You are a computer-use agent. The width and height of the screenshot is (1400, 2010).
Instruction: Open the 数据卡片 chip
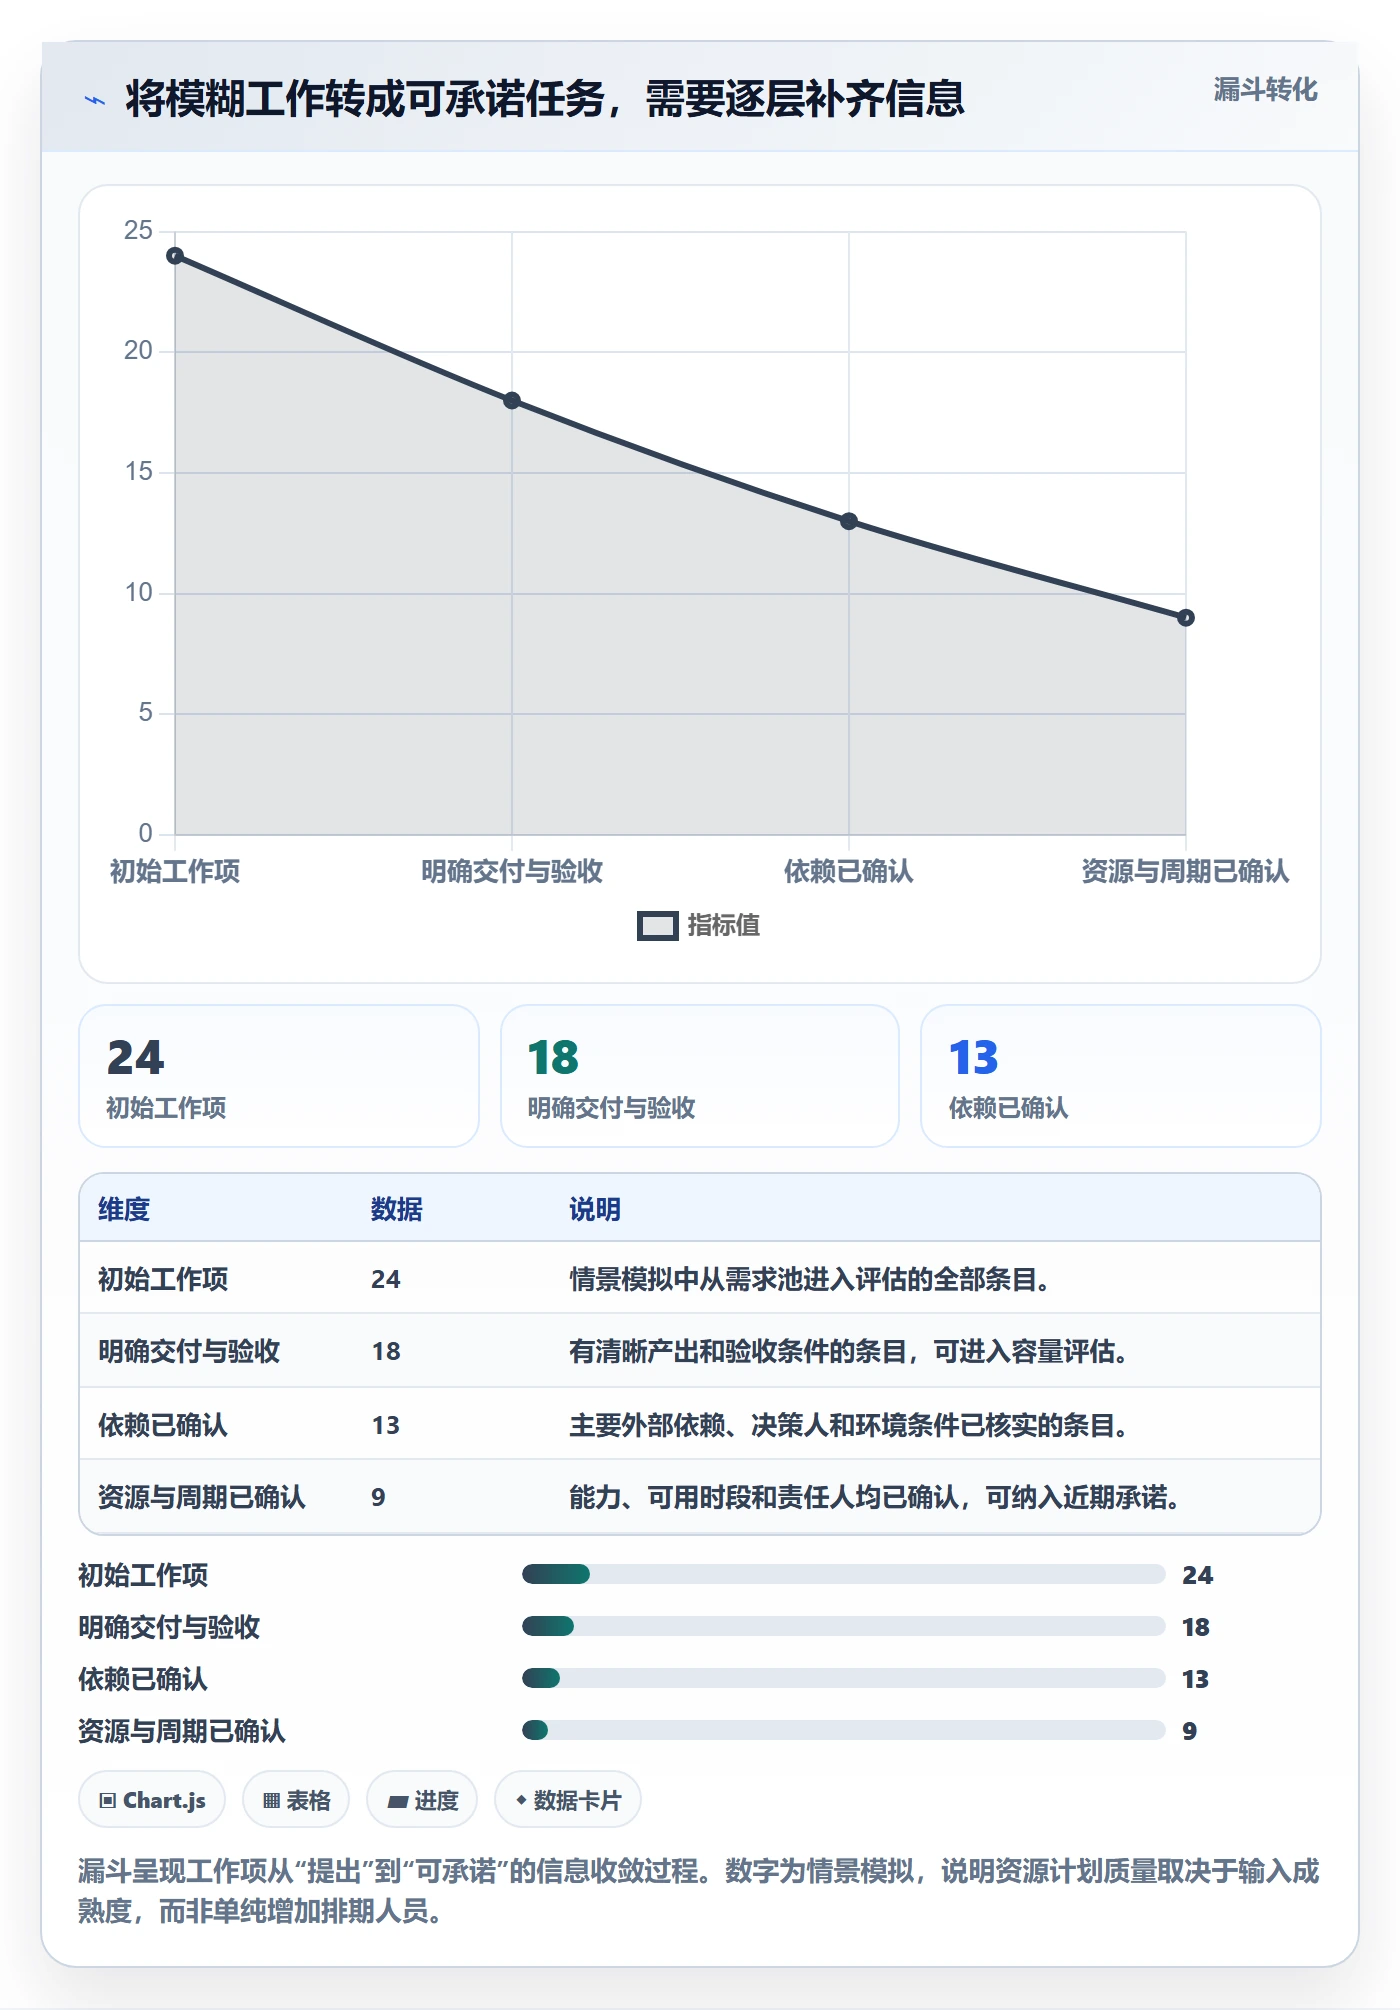point(568,1800)
